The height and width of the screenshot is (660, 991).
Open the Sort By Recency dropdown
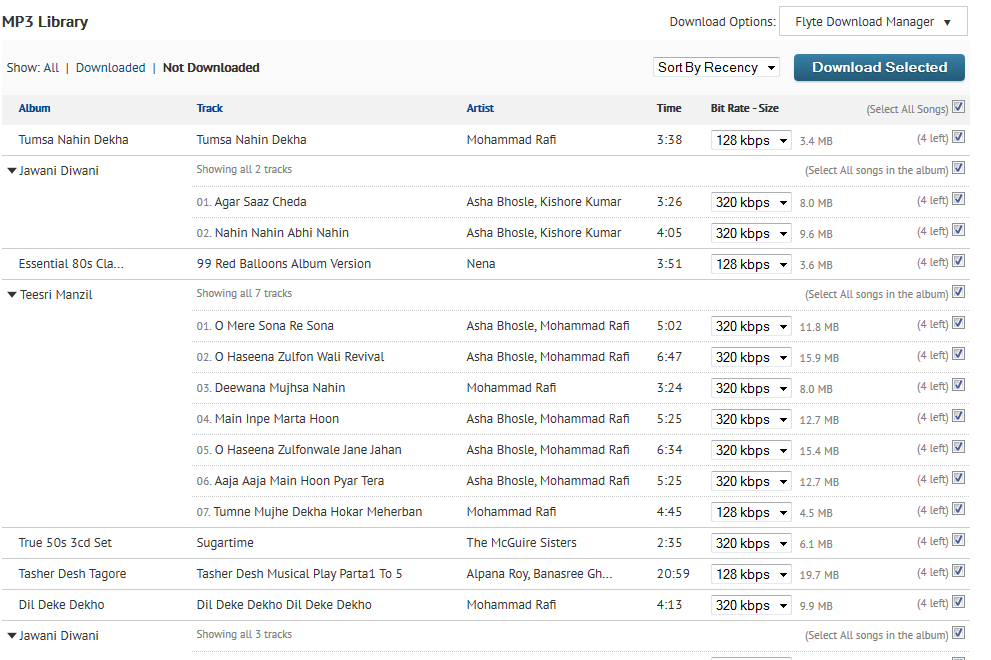(716, 68)
